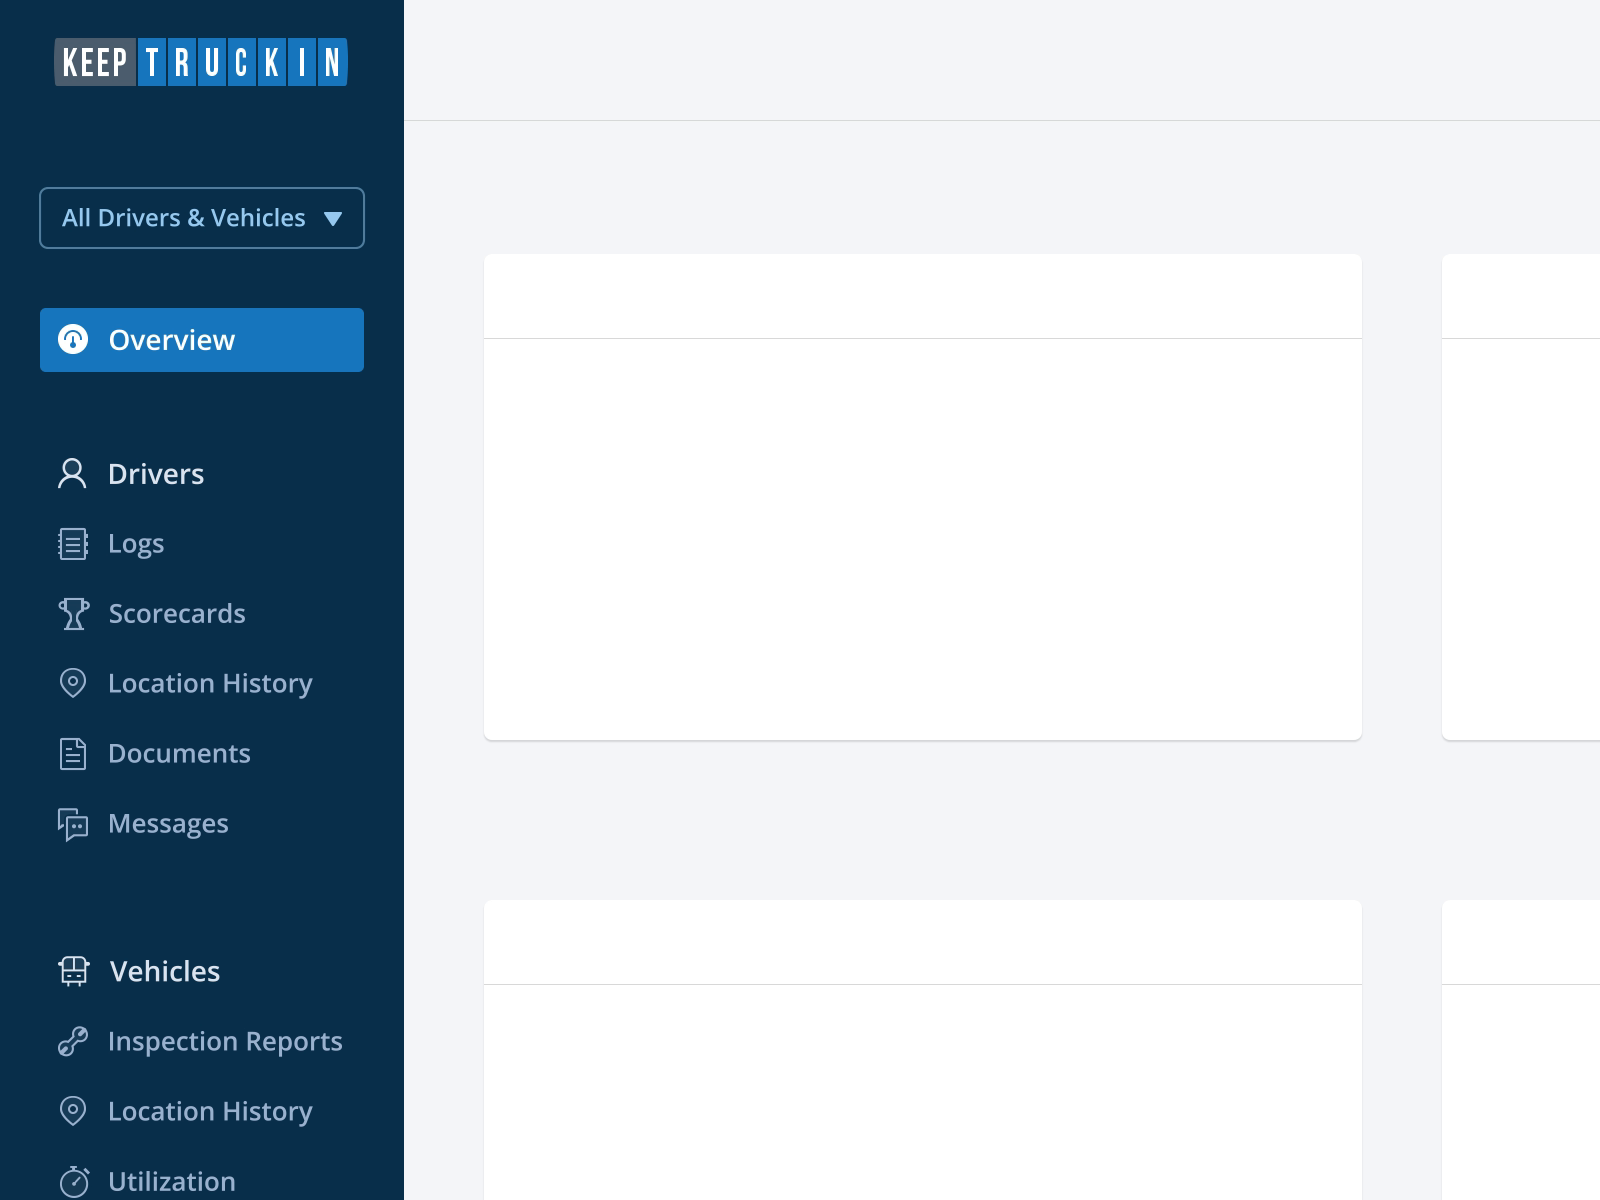
Task: Click the dropdown arrow beside All Drivers & Vehicles
Action: [x=333, y=219]
